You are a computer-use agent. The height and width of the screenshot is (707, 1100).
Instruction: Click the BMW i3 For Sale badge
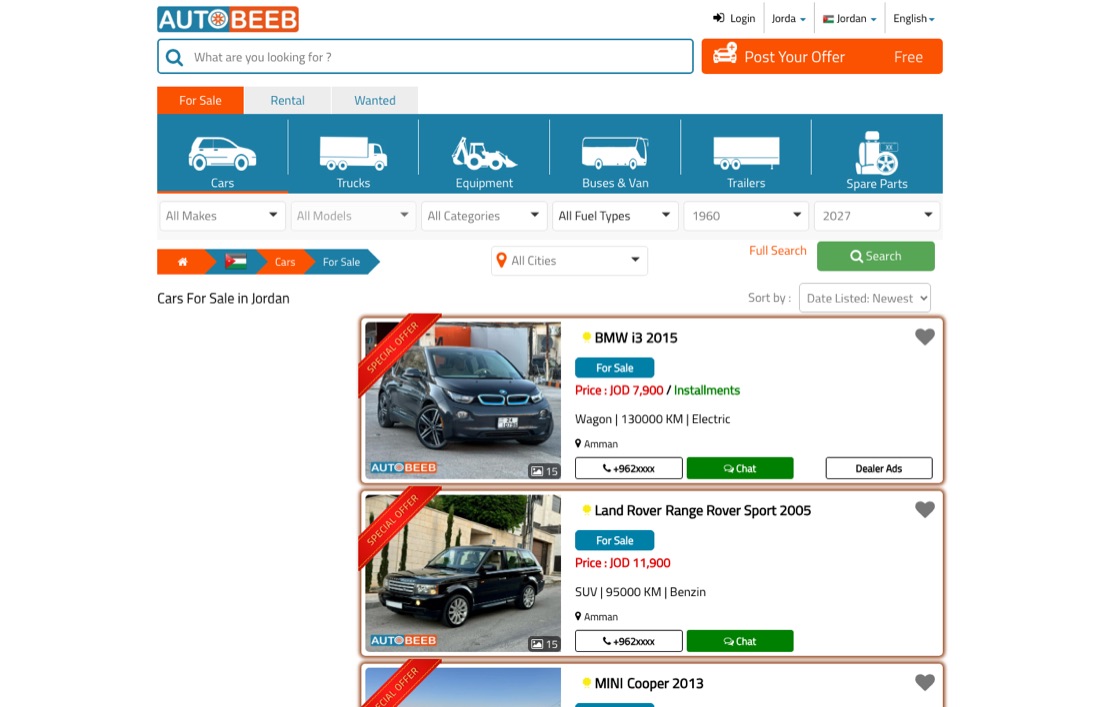[615, 368]
